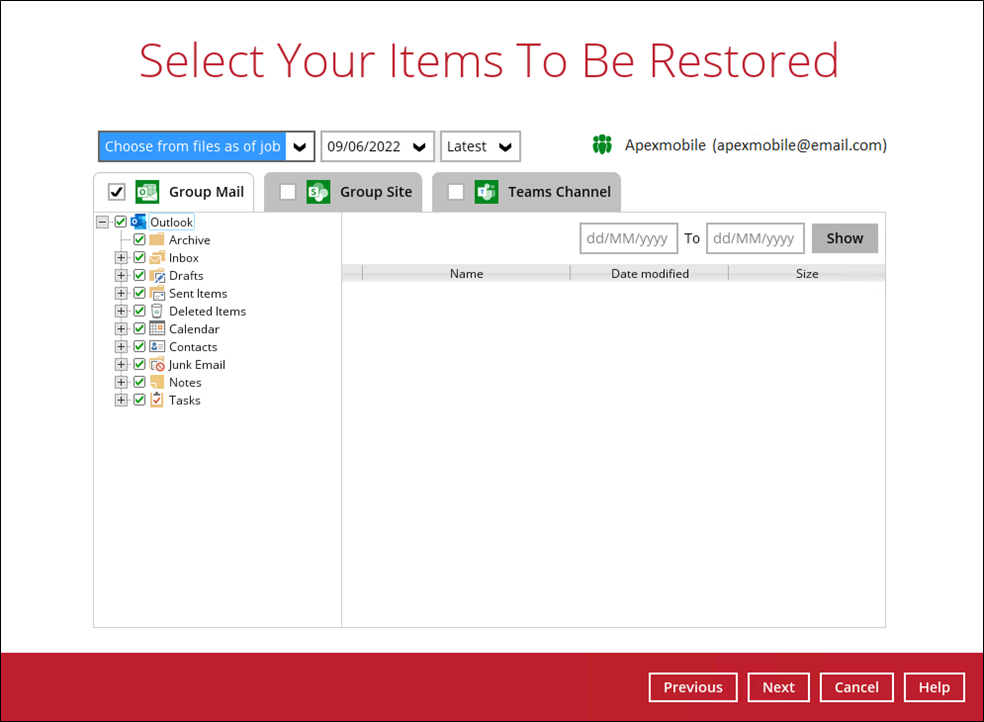Uncheck the Group Mail checkbox
The image size is (984, 722).
117,192
